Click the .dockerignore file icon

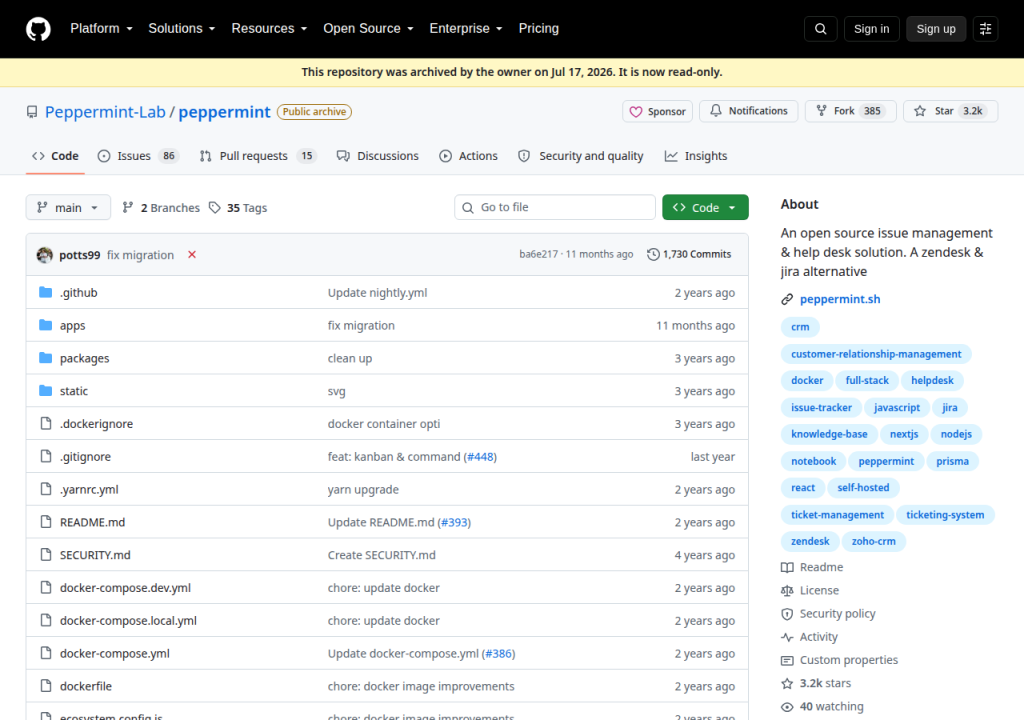pos(46,423)
